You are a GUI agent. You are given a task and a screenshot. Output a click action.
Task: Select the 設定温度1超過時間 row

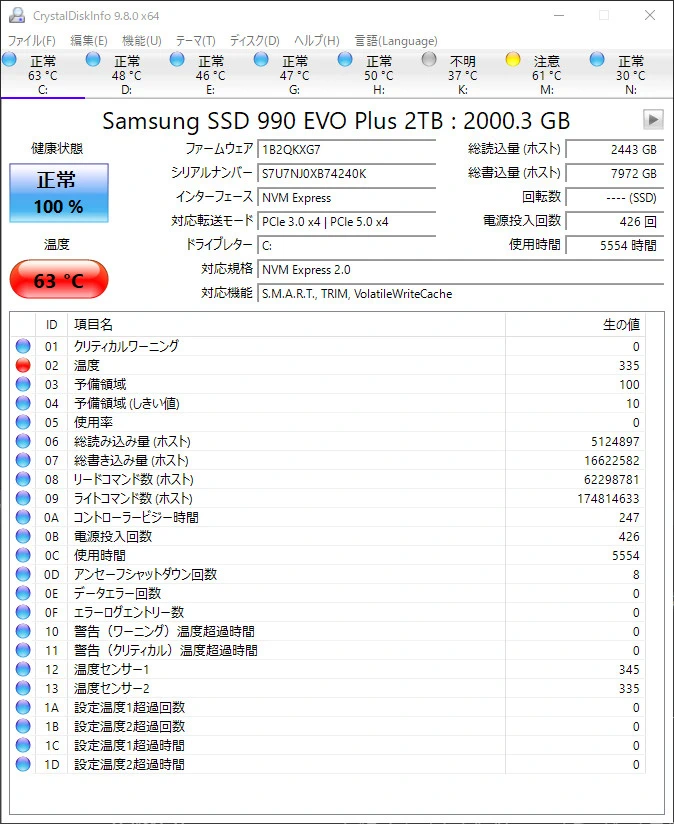pos(328,746)
